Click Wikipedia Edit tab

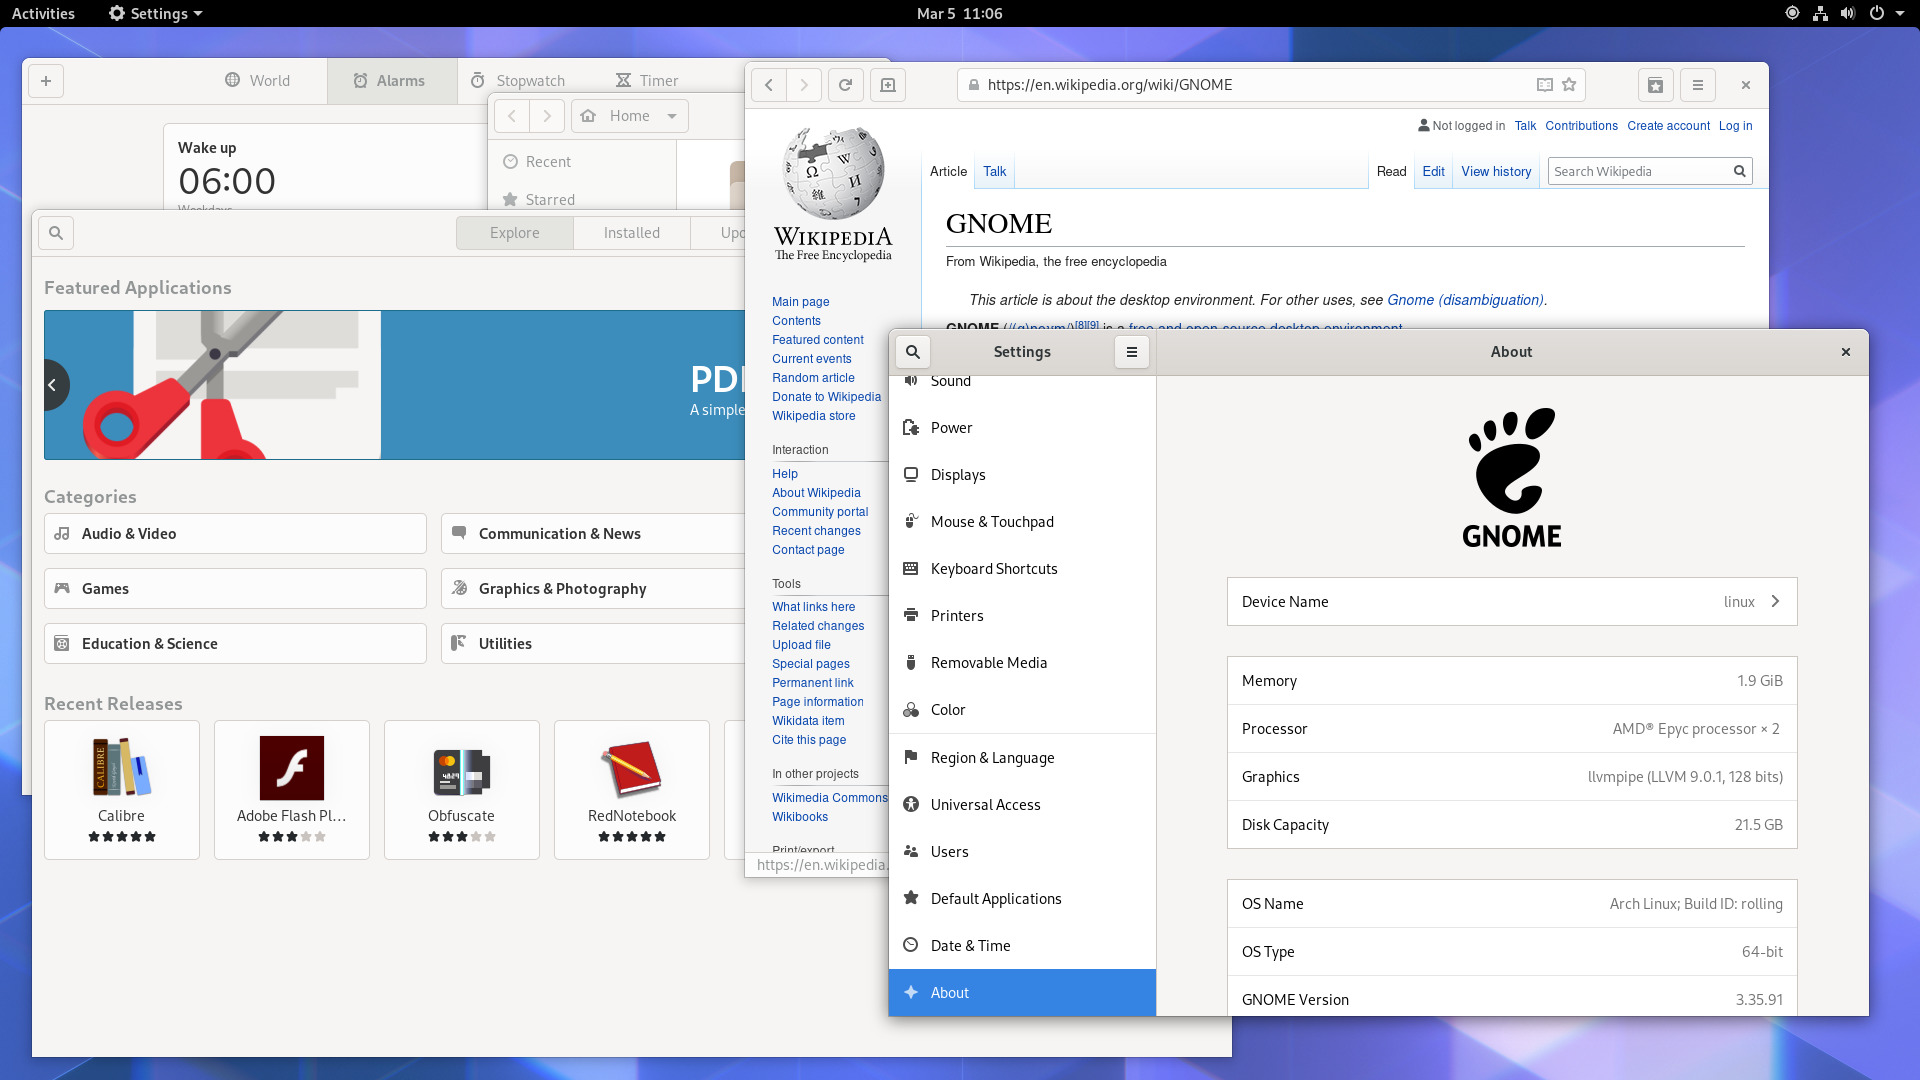(1433, 172)
